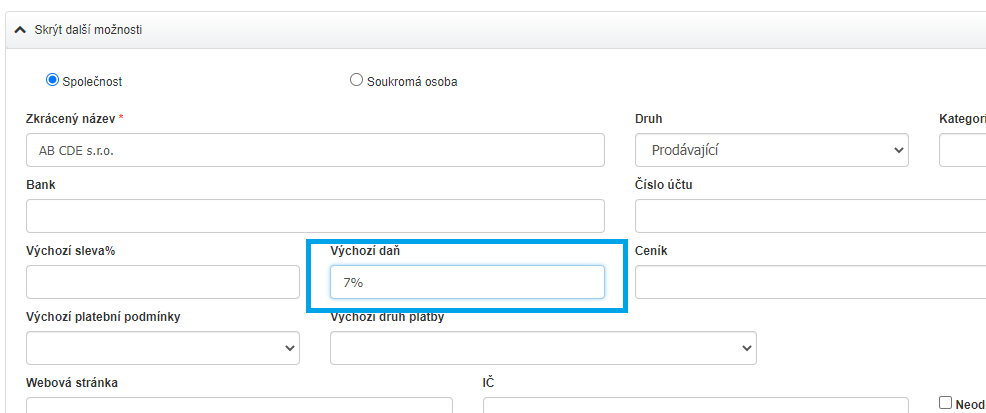This screenshot has width=986, height=413.
Task: Click the Webová stránka input box
Action: 239,405
